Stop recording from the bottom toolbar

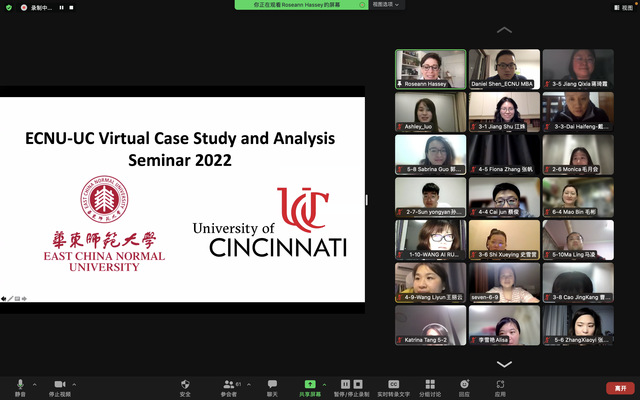pyautogui.click(x=358, y=384)
